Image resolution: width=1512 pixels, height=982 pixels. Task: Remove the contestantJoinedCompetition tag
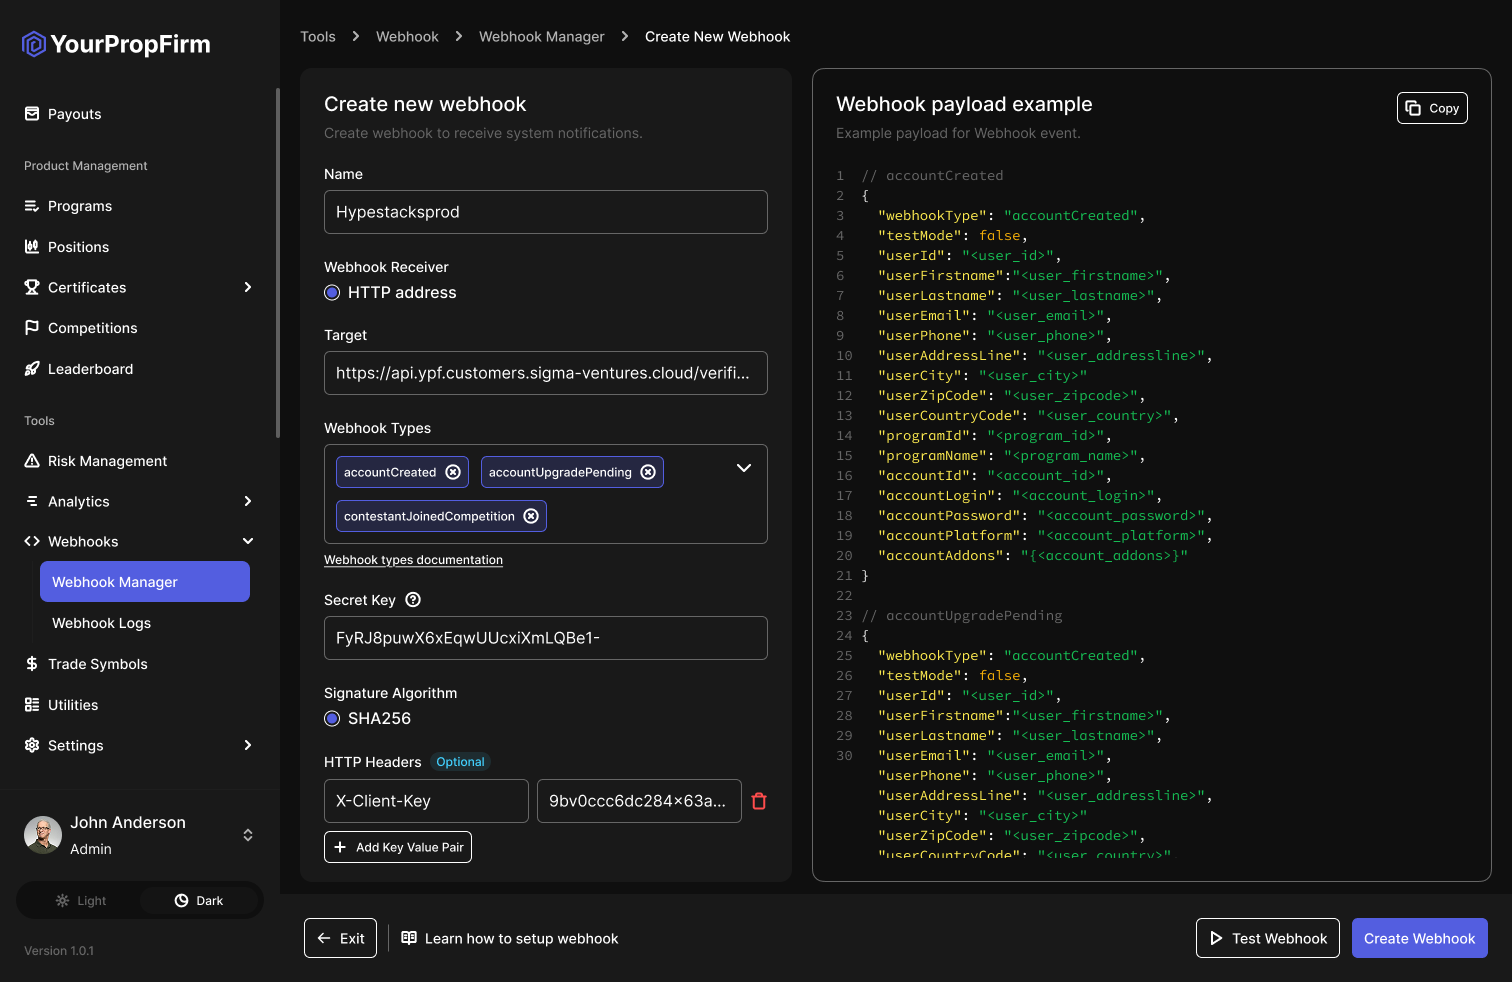point(531,516)
